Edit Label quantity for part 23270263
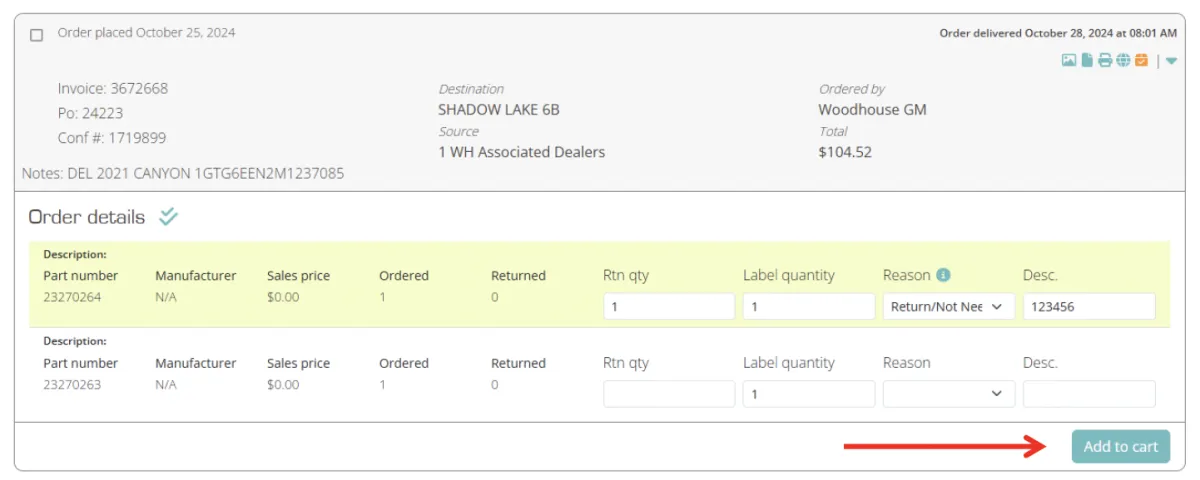 pos(809,394)
